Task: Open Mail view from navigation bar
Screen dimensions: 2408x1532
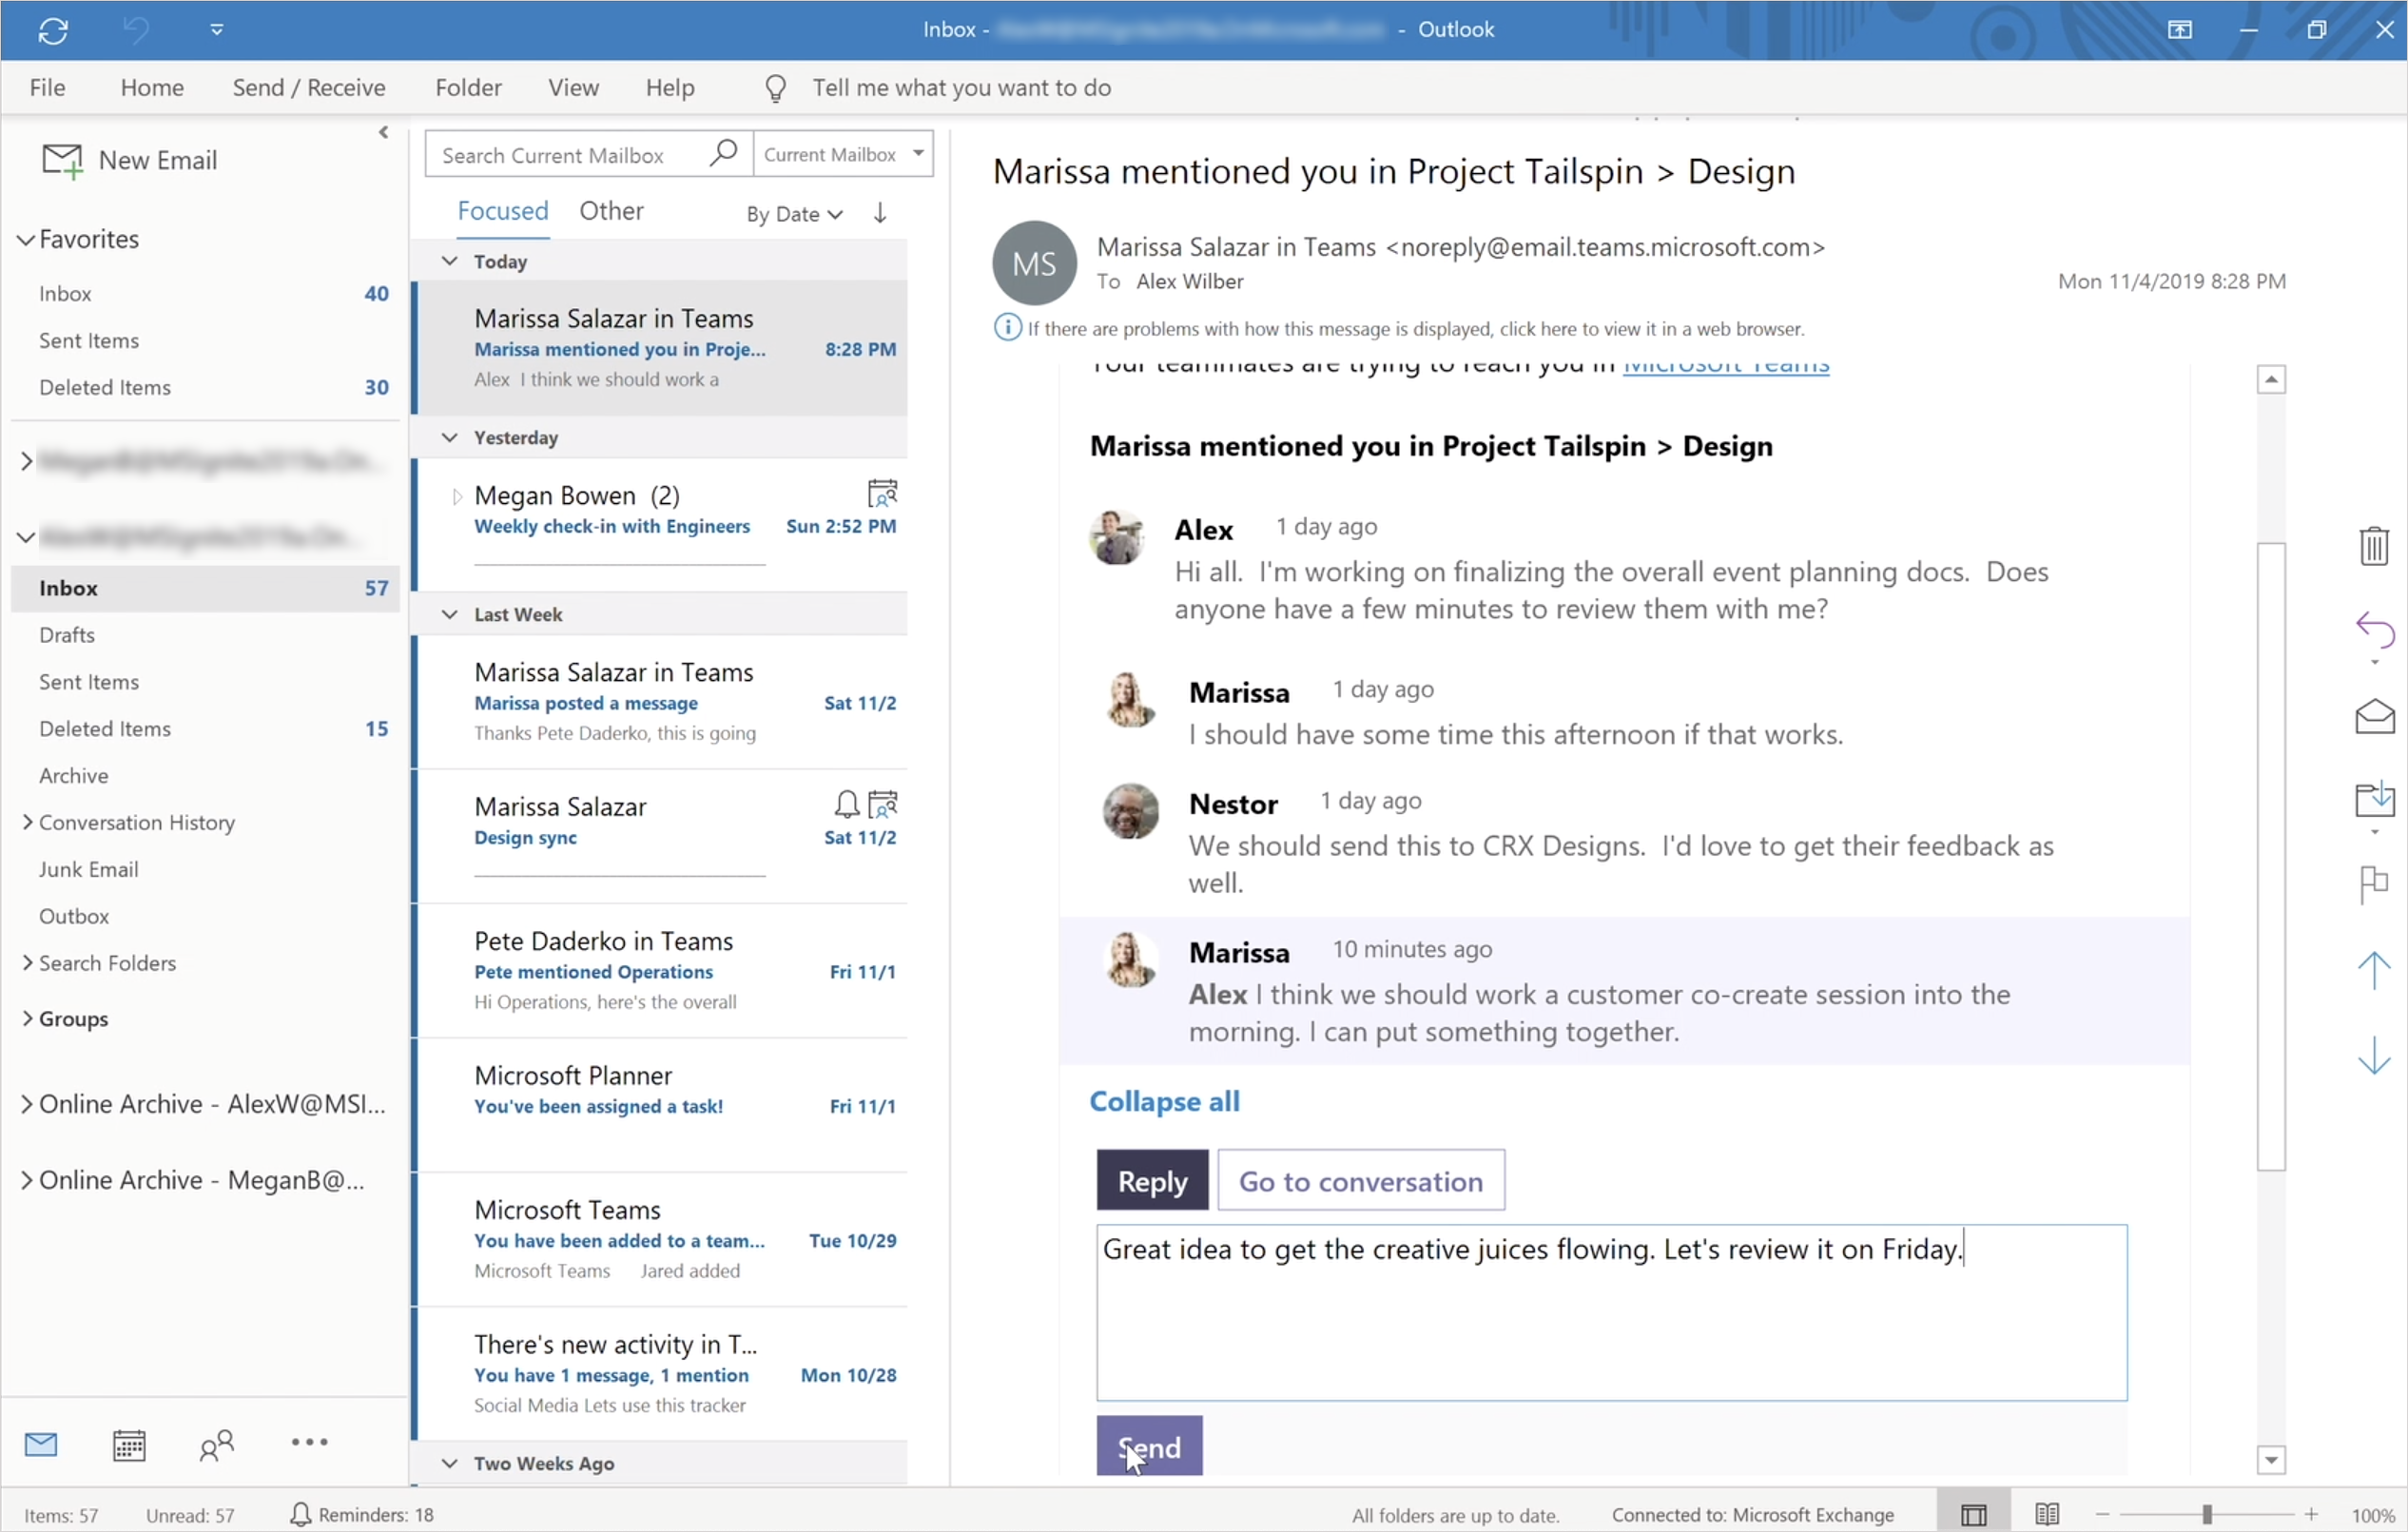Action: [41, 1443]
